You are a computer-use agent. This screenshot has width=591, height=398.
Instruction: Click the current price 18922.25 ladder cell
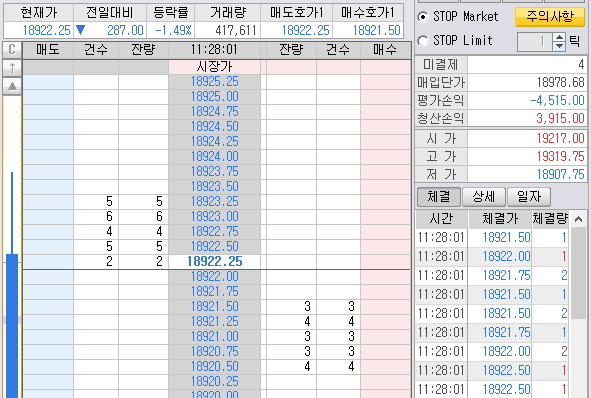point(214,262)
